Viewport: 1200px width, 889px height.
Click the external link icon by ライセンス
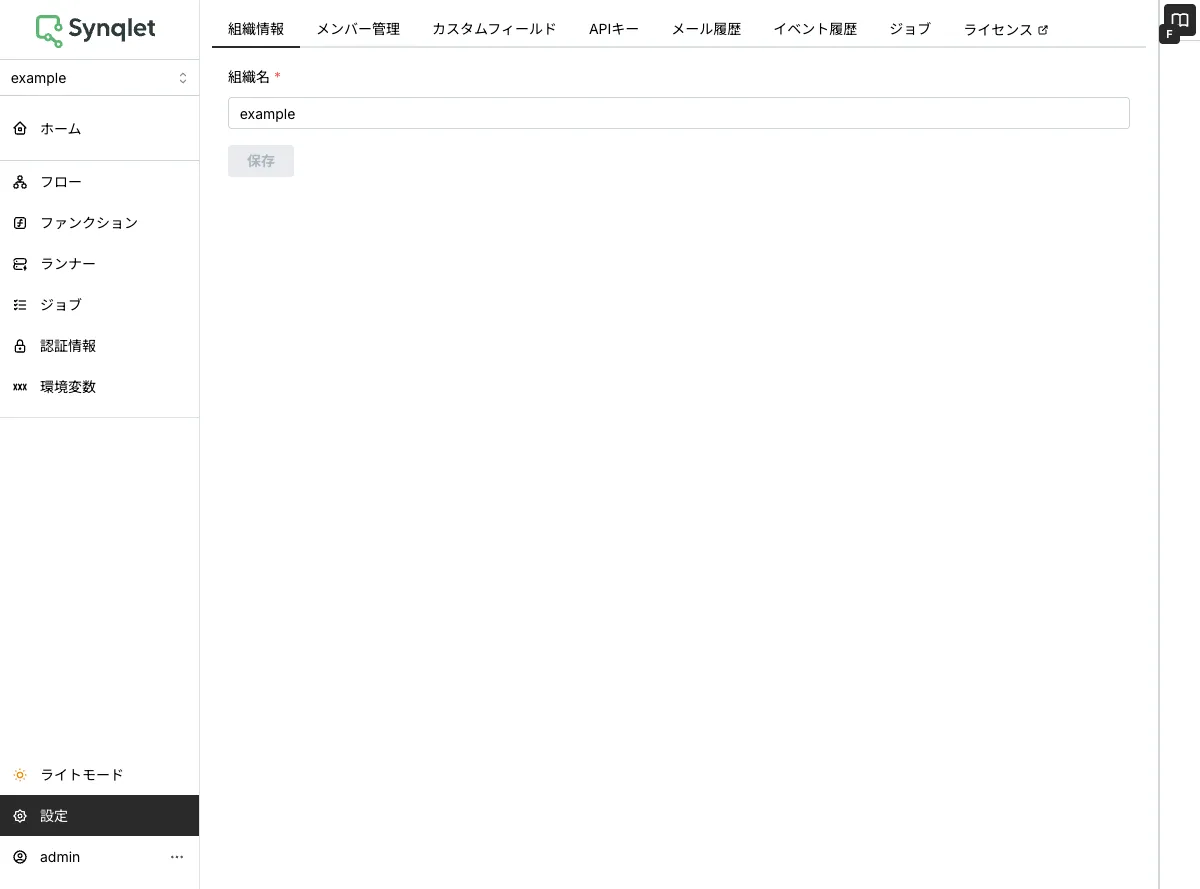click(1043, 30)
